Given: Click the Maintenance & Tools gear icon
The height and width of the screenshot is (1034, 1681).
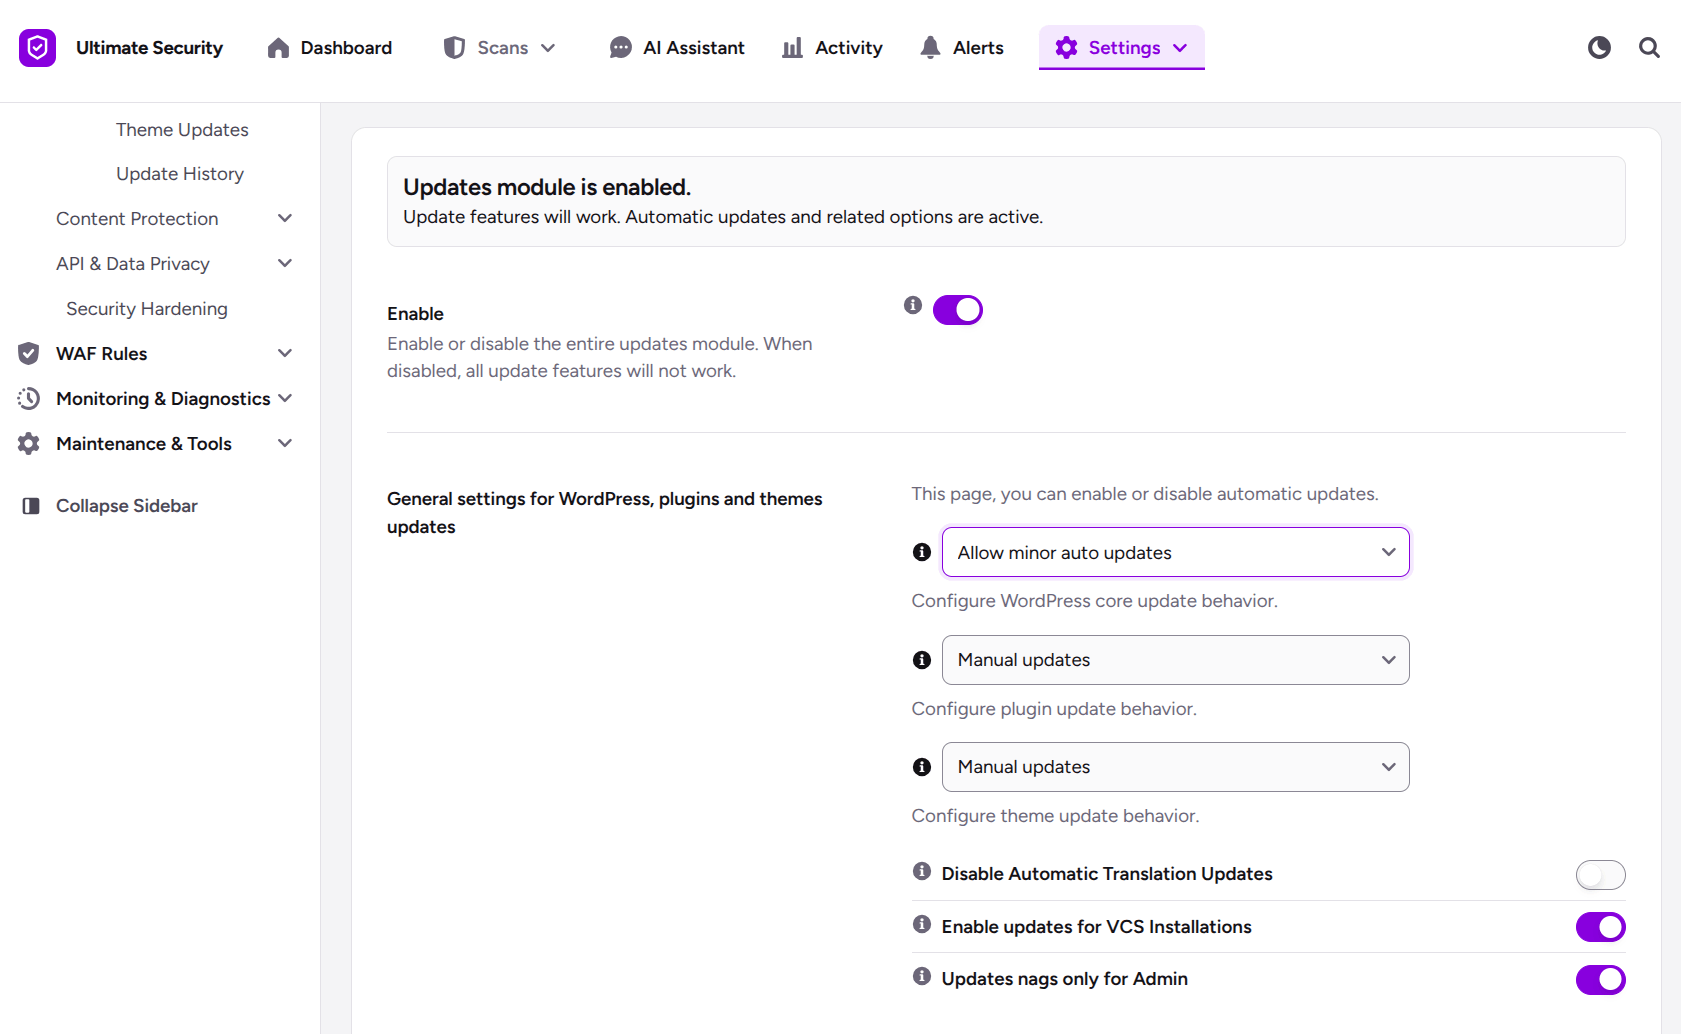Looking at the screenshot, I should 29,443.
